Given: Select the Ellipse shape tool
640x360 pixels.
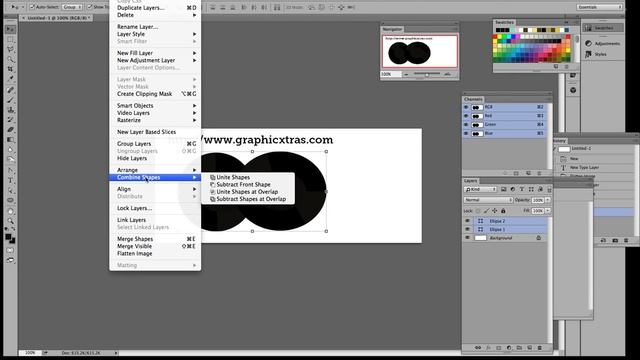Looking at the screenshot, I should pos(10,200).
